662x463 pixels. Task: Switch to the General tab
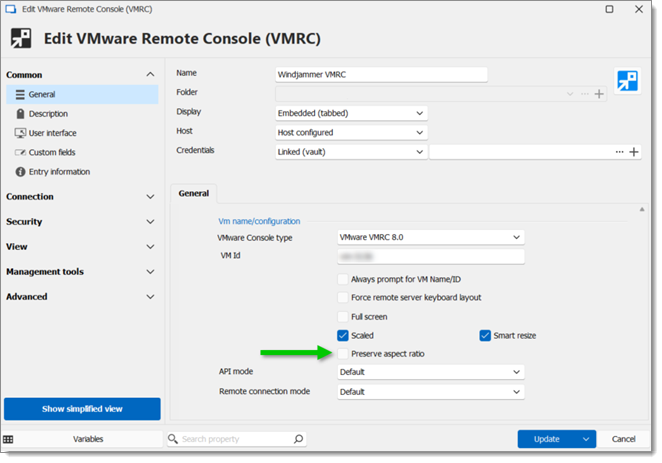[x=194, y=193]
